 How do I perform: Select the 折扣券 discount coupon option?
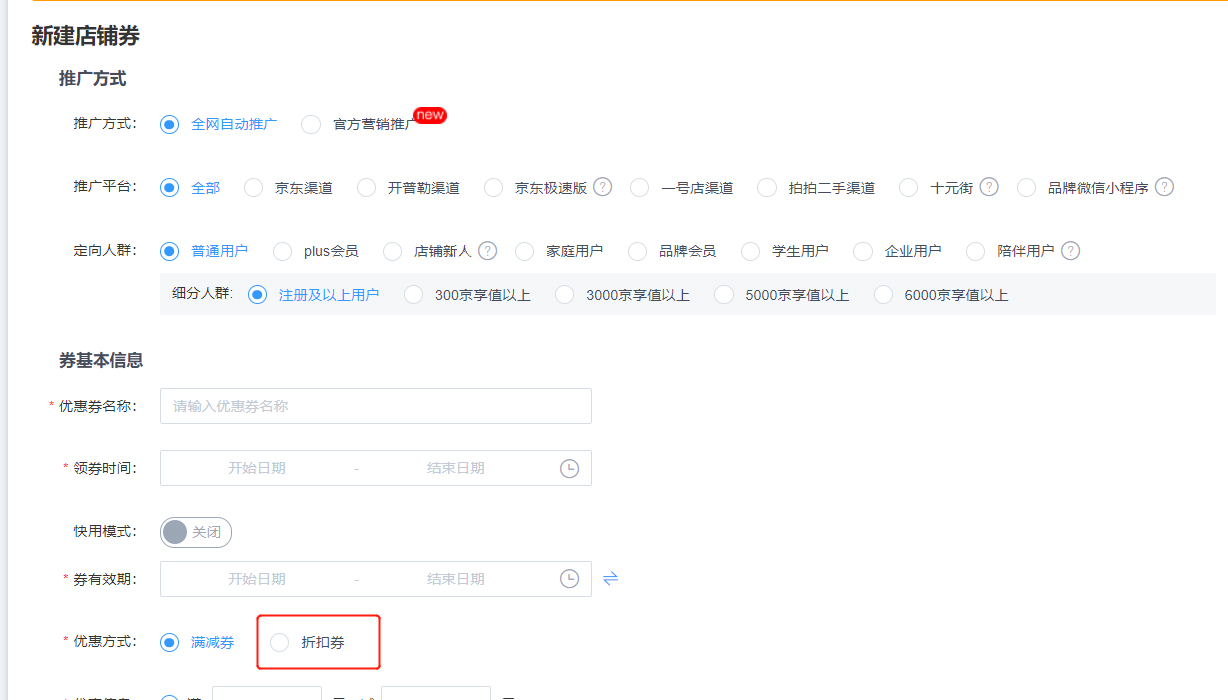(279, 642)
